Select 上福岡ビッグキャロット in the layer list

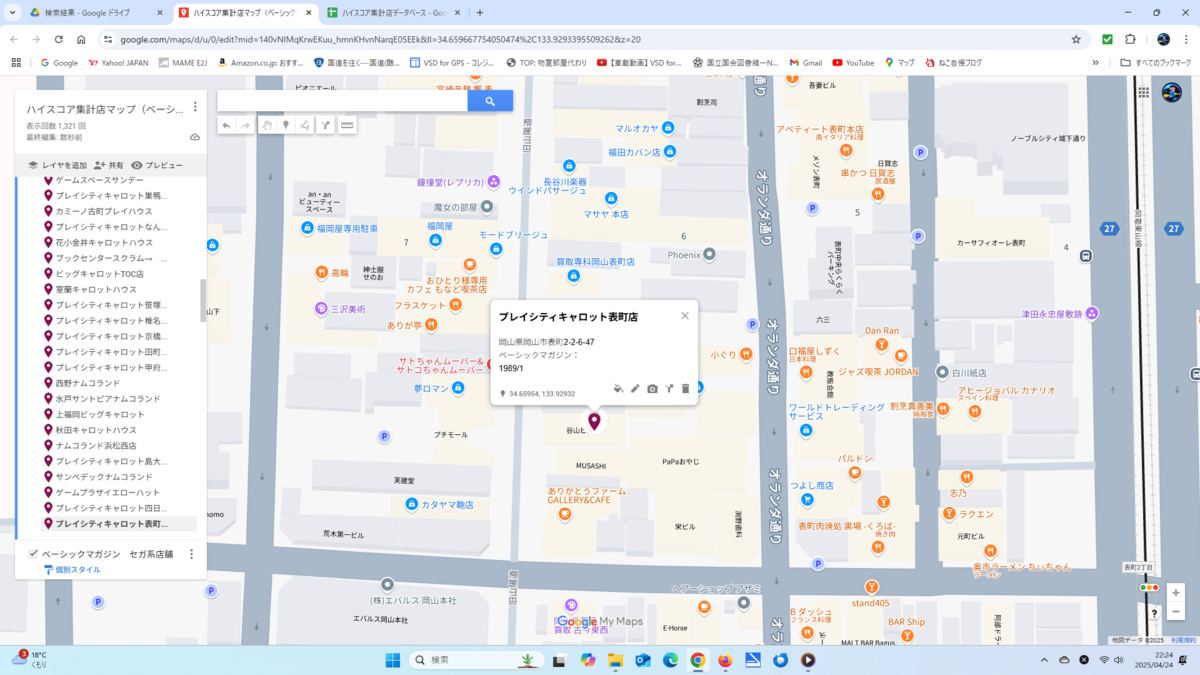click(100, 414)
